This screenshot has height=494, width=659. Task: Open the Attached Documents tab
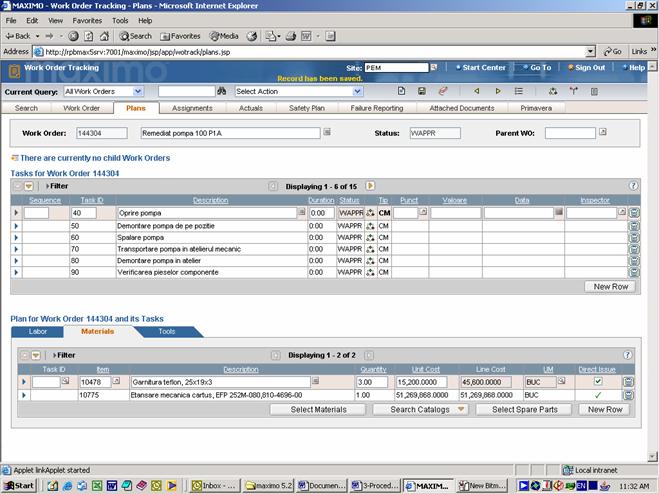click(461, 108)
